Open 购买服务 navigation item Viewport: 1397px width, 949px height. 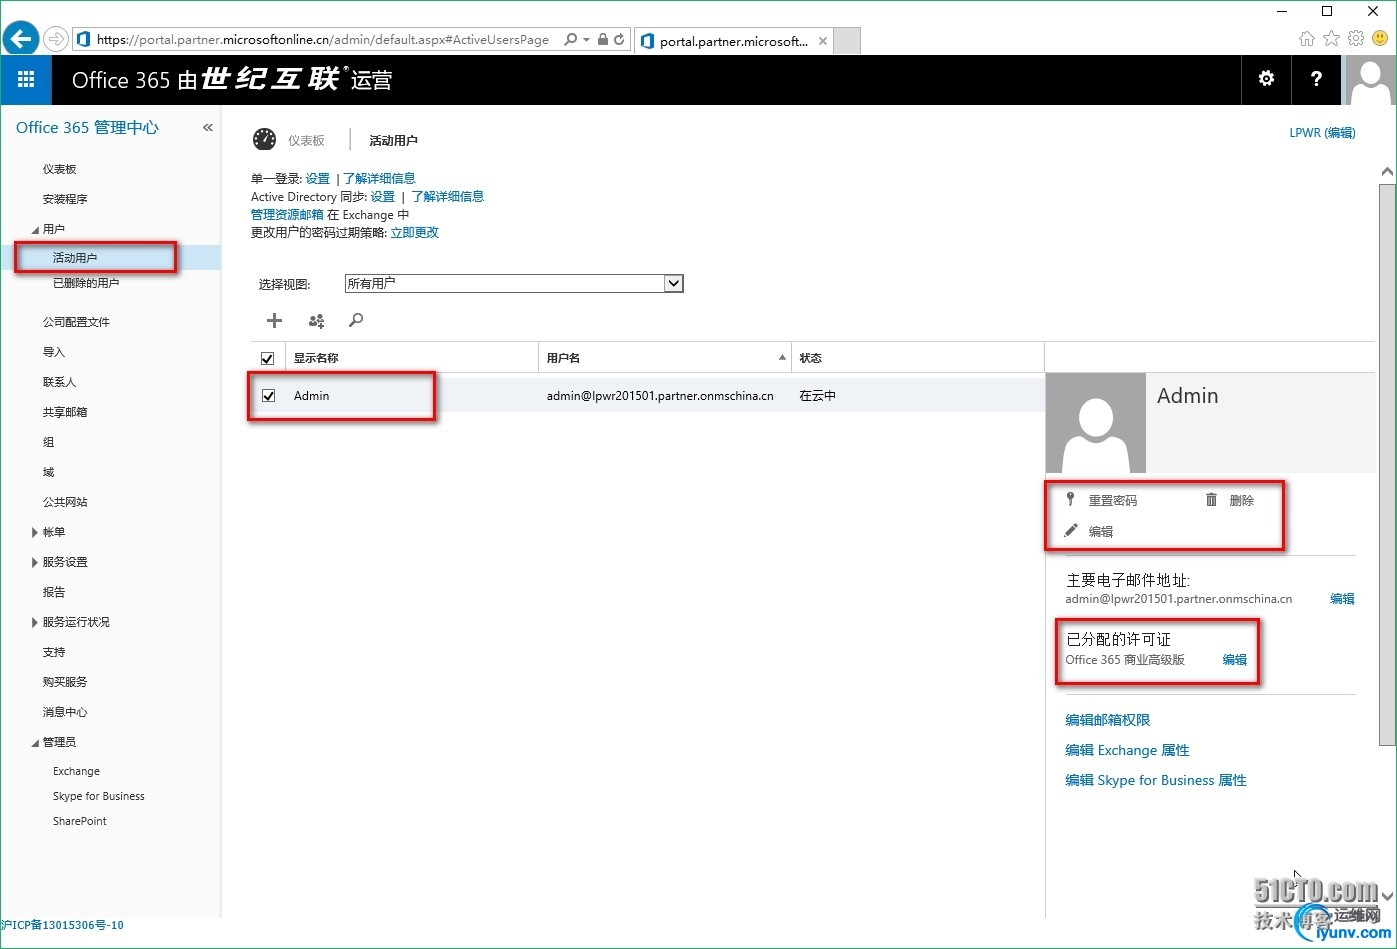tap(65, 682)
